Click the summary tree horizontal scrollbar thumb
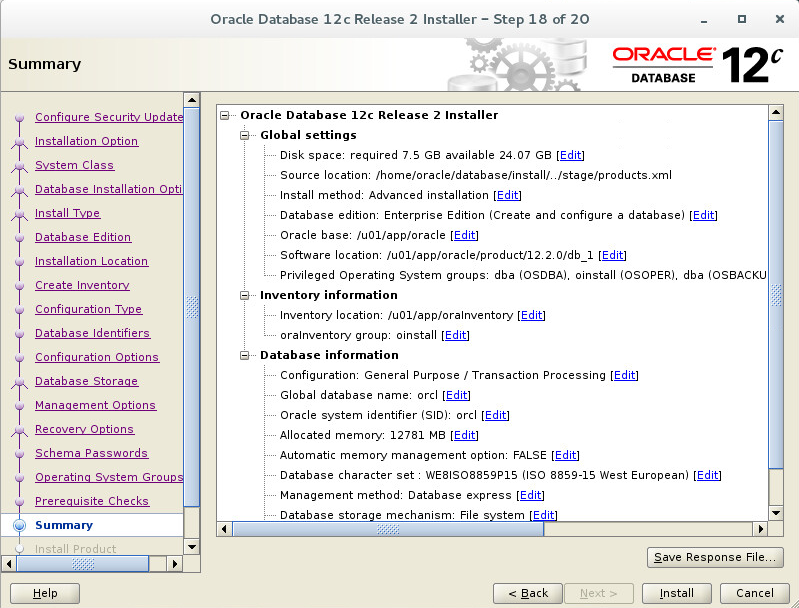This screenshot has width=799, height=608. click(388, 529)
